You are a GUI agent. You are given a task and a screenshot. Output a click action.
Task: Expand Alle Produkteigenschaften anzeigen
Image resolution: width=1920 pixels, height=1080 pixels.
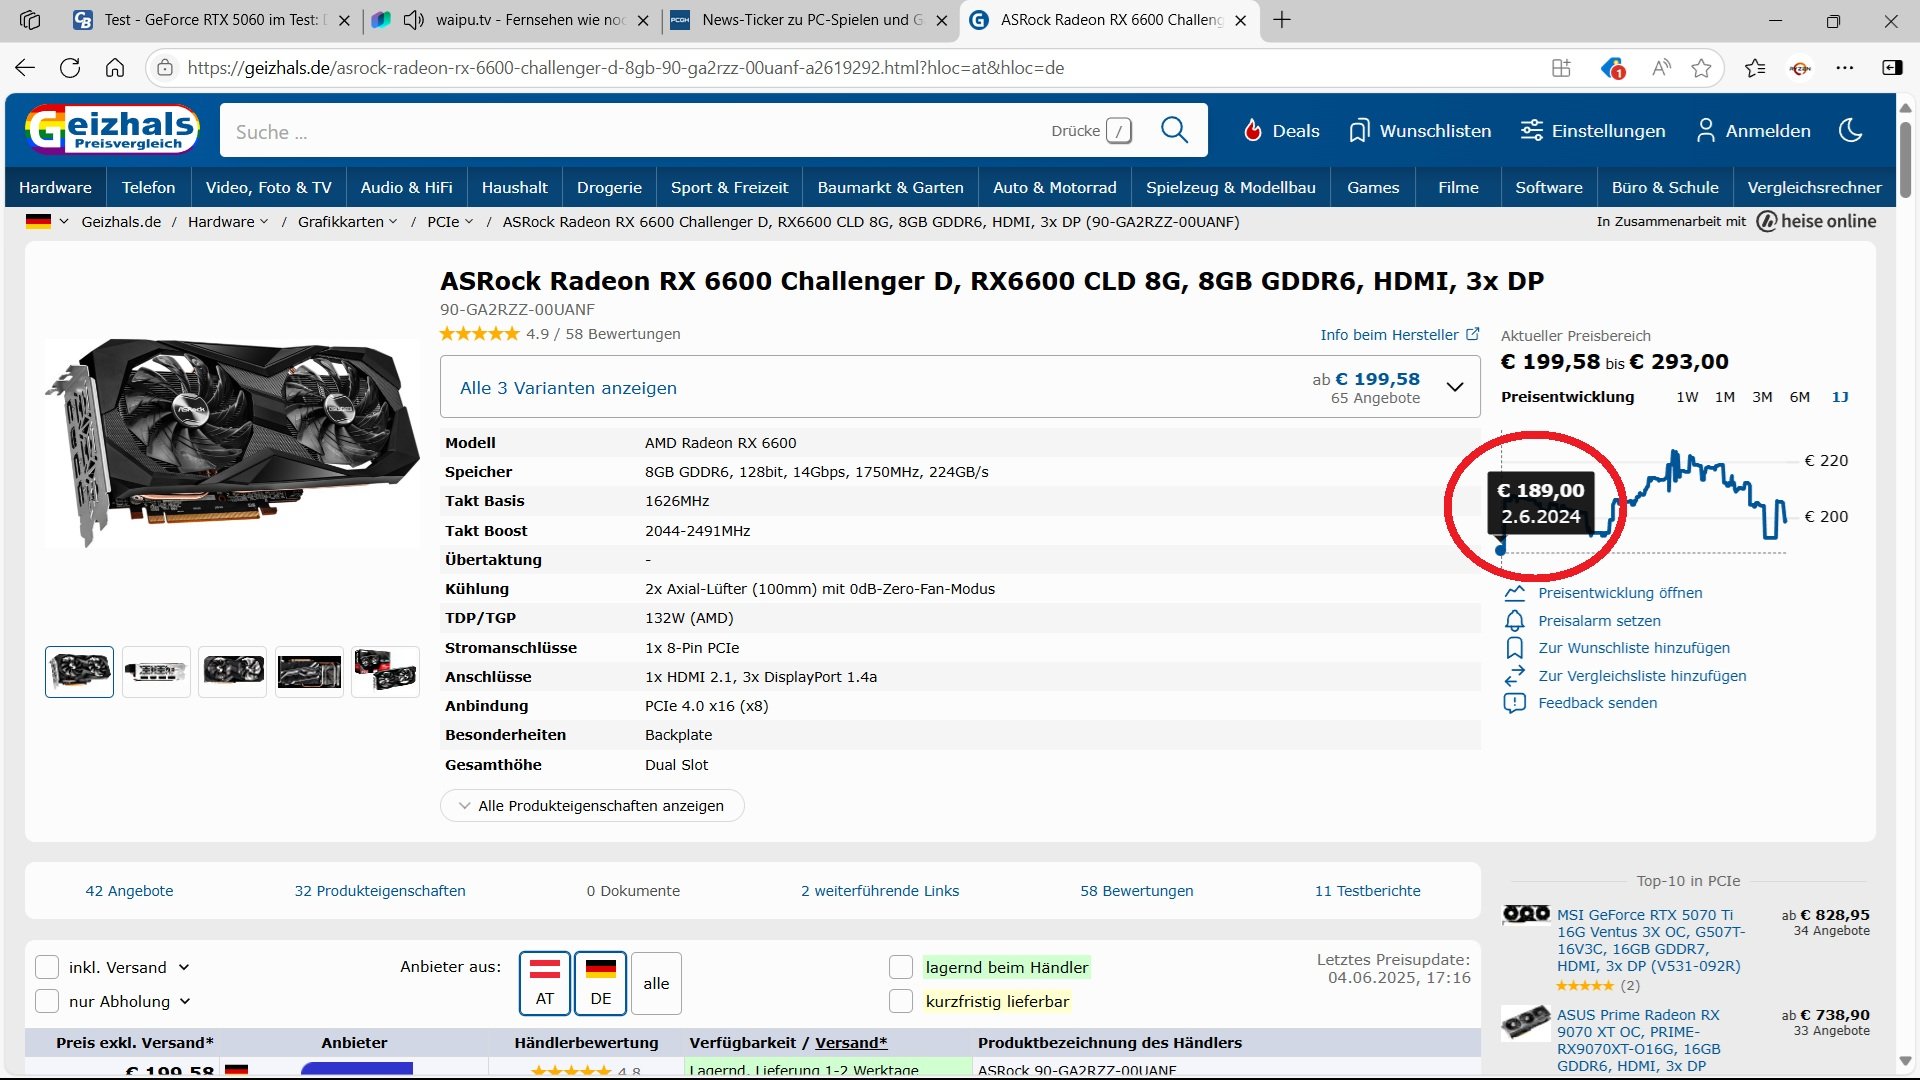pyautogui.click(x=592, y=806)
